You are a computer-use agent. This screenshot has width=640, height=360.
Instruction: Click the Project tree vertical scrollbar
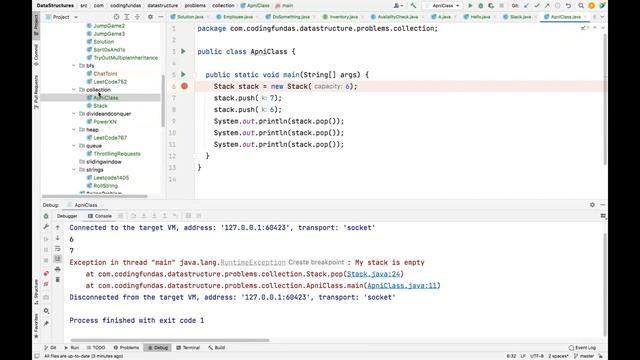[163, 100]
